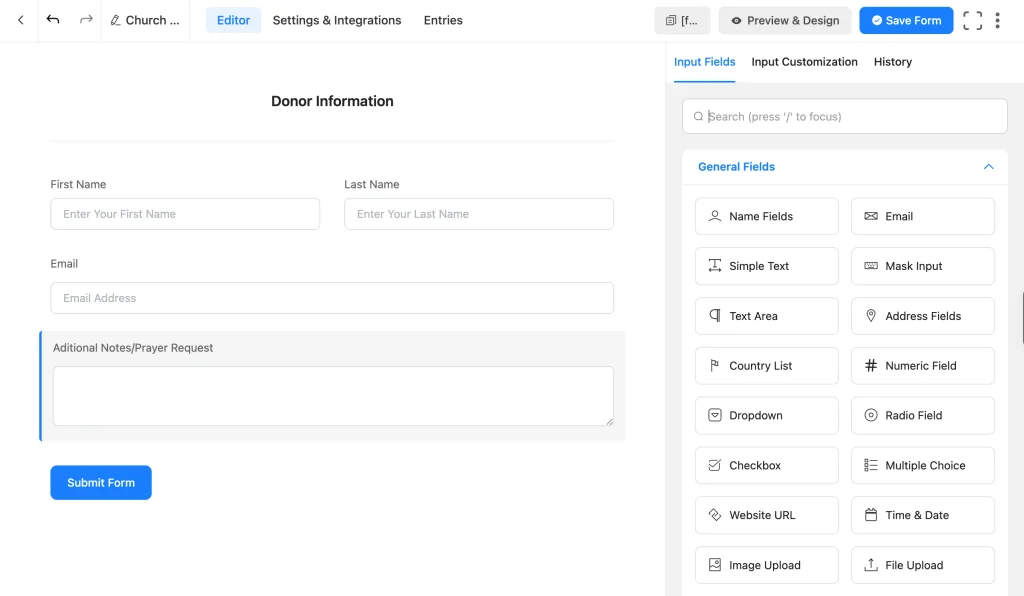Toggle fullscreen editor mode
Image resolution: width=1024 pixels, height=596 pixels.
(x=972, y=20)
